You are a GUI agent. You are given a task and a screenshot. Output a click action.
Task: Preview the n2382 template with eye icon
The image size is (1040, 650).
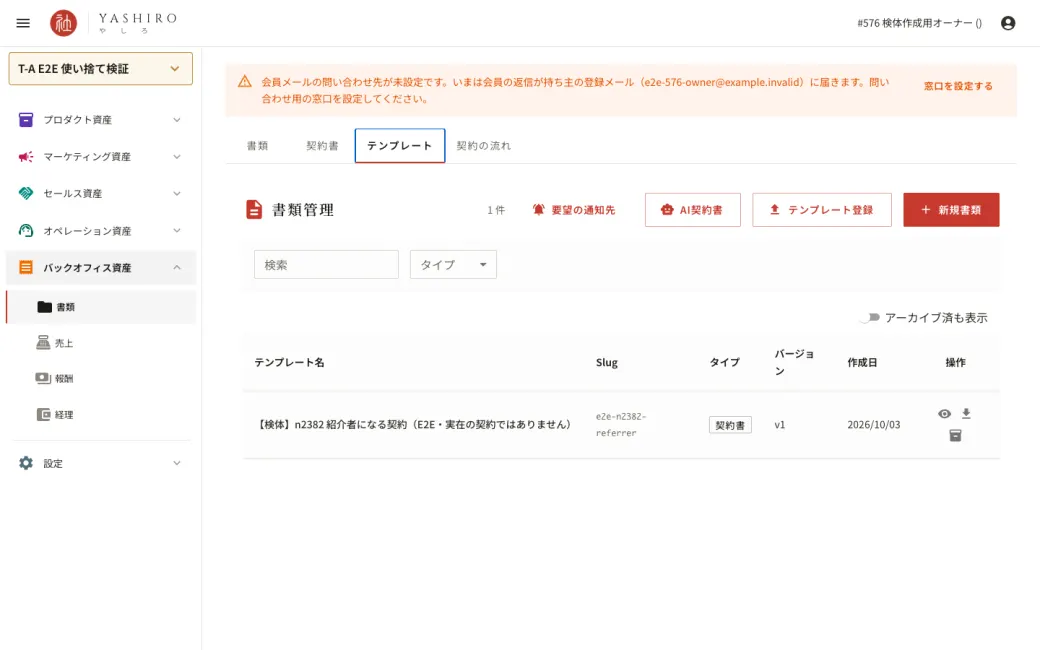pos(944,414)
